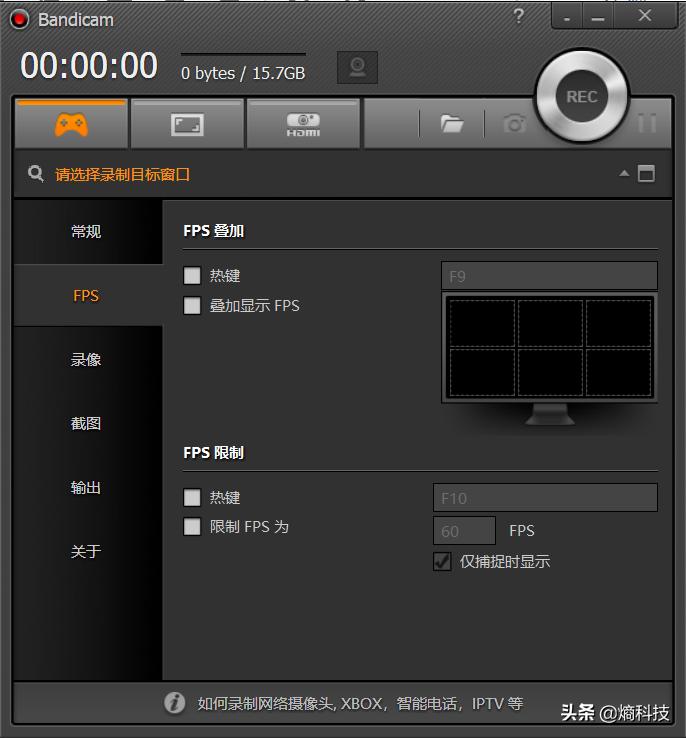Start recording with the REC button
The image size is (686, 738).
pyautogui.click(x=582, y=96)
